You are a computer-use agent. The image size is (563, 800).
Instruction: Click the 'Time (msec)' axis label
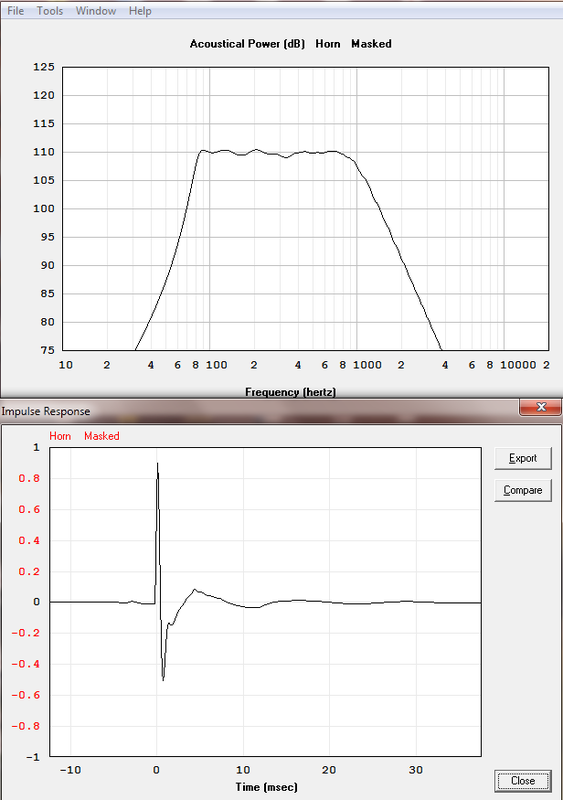[266, 787]
